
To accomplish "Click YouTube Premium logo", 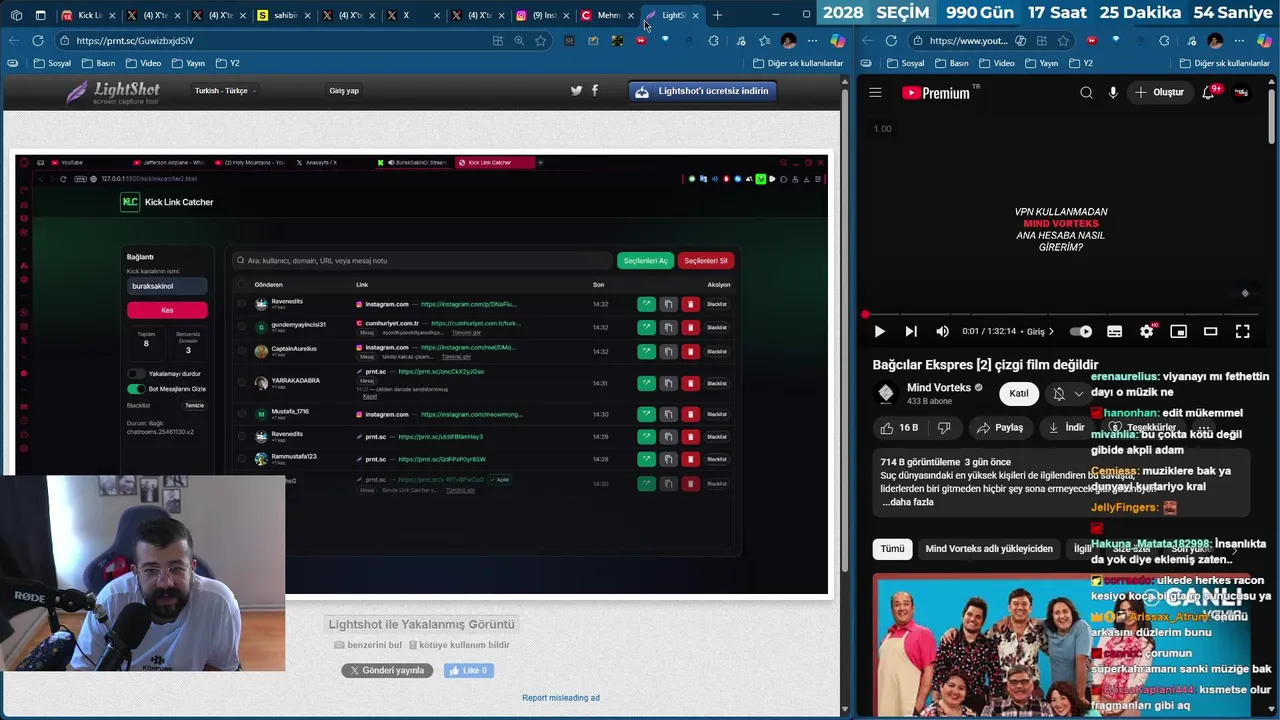I will tap(937, 93).
